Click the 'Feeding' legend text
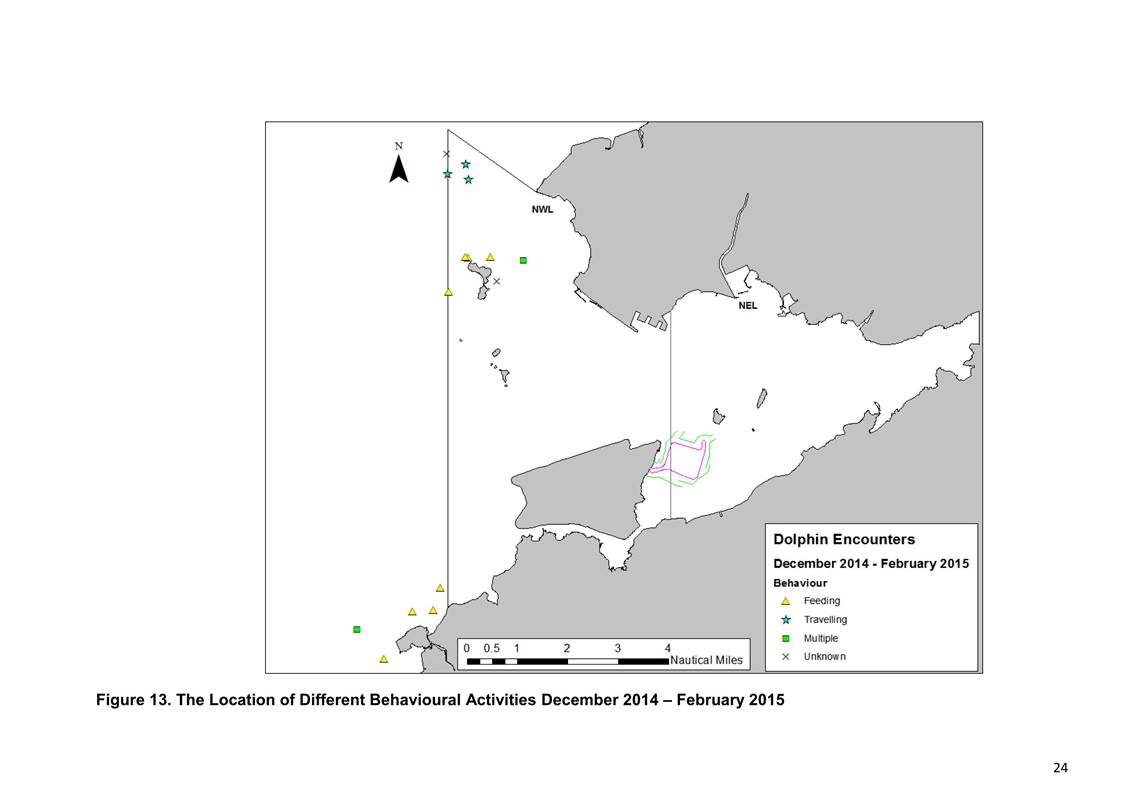1122x794 pixels. [821, 601]
